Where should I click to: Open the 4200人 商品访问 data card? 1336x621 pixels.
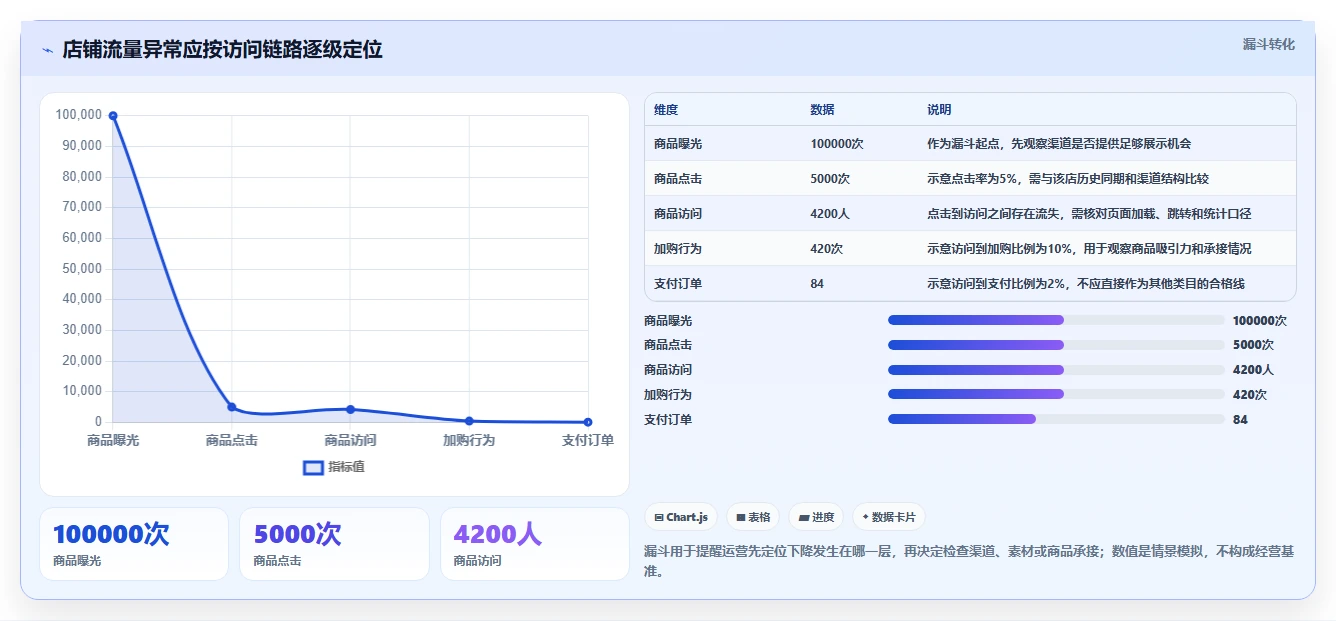click(x=535, y=544)
